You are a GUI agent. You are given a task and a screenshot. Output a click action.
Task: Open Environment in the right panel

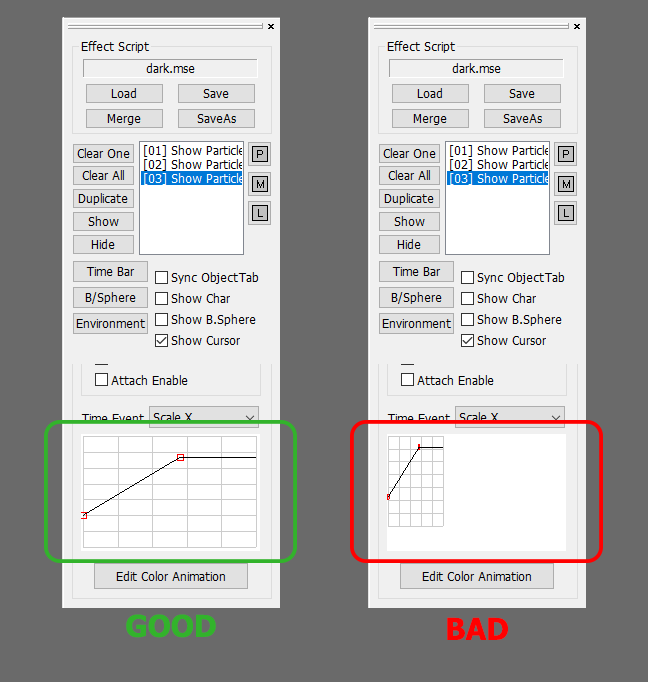click(417, 324)
